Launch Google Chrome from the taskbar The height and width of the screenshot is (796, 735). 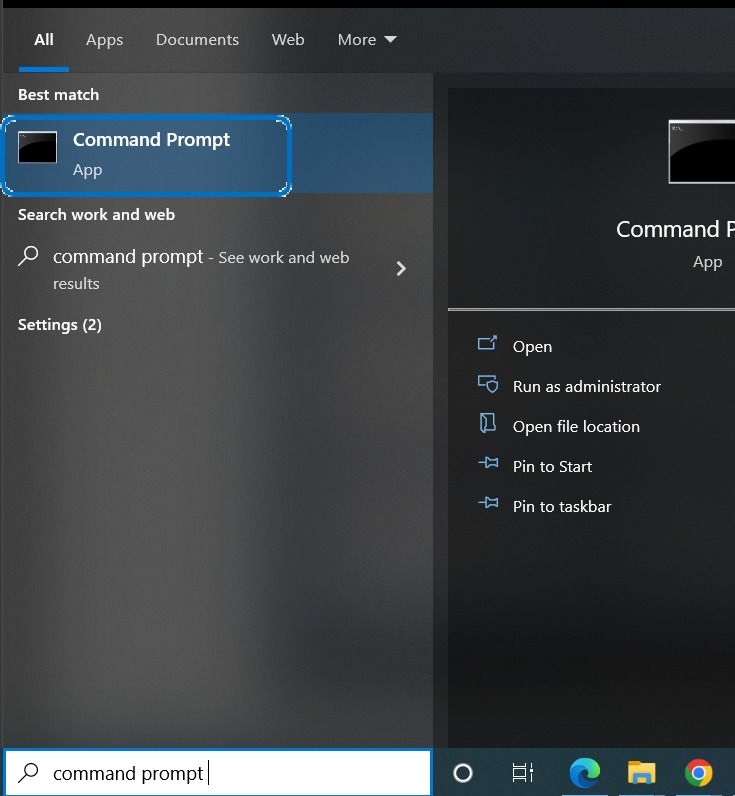699,772
